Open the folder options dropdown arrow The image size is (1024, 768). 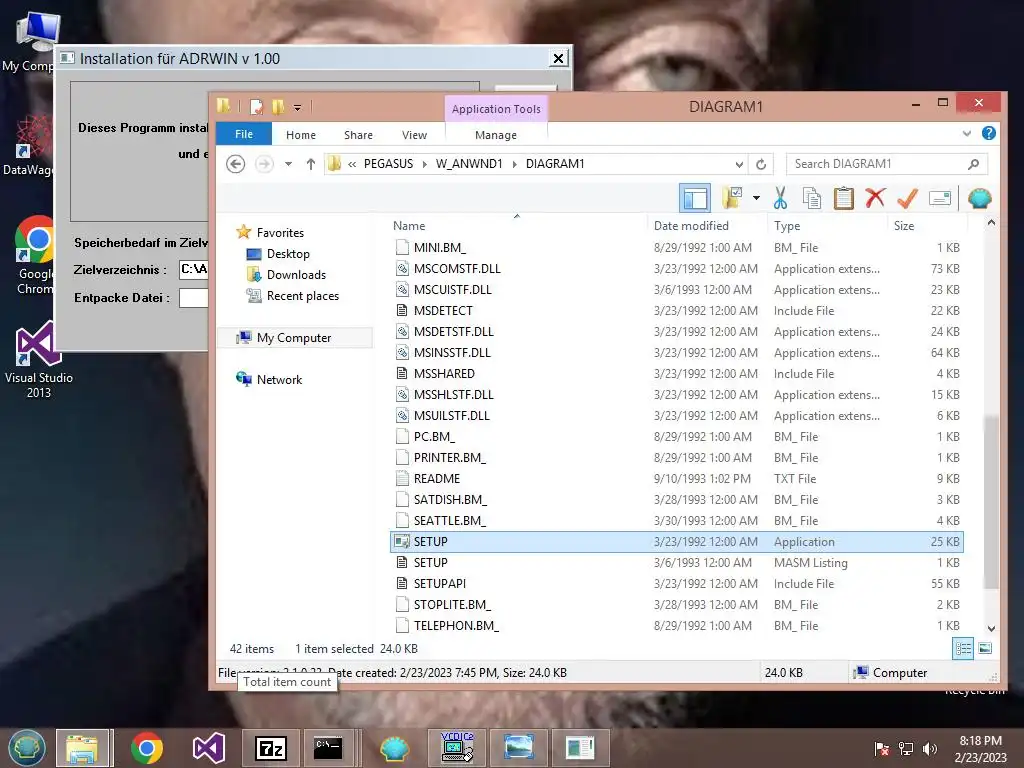pyautogui.click(x=756, y=198)
